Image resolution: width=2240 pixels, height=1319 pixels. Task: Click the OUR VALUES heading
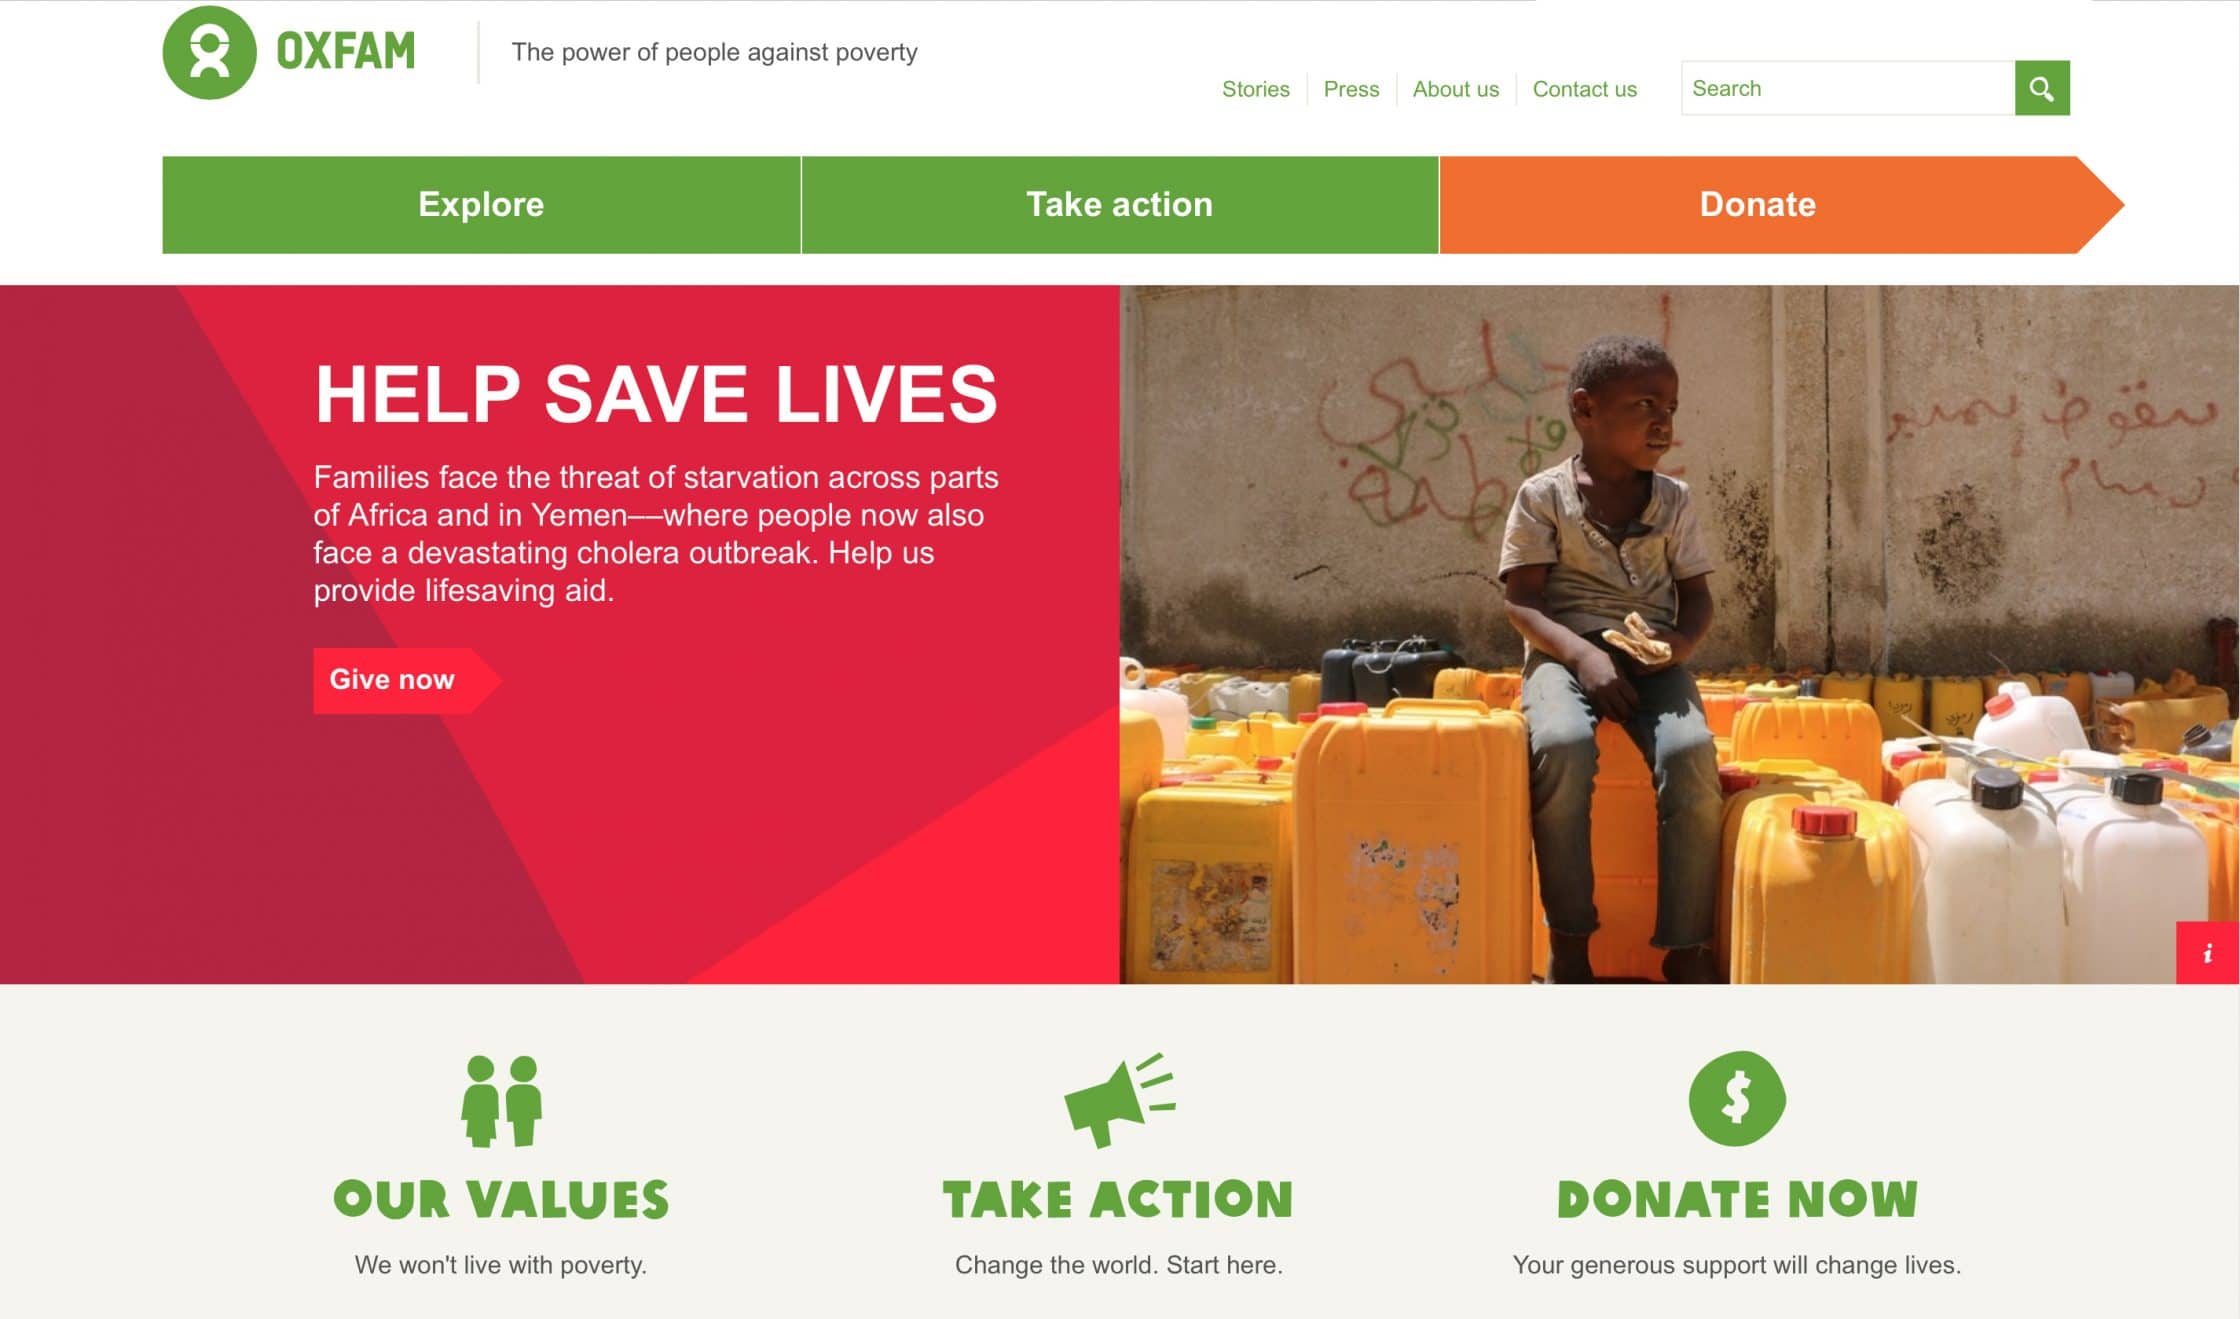(x=501, y=1199)
